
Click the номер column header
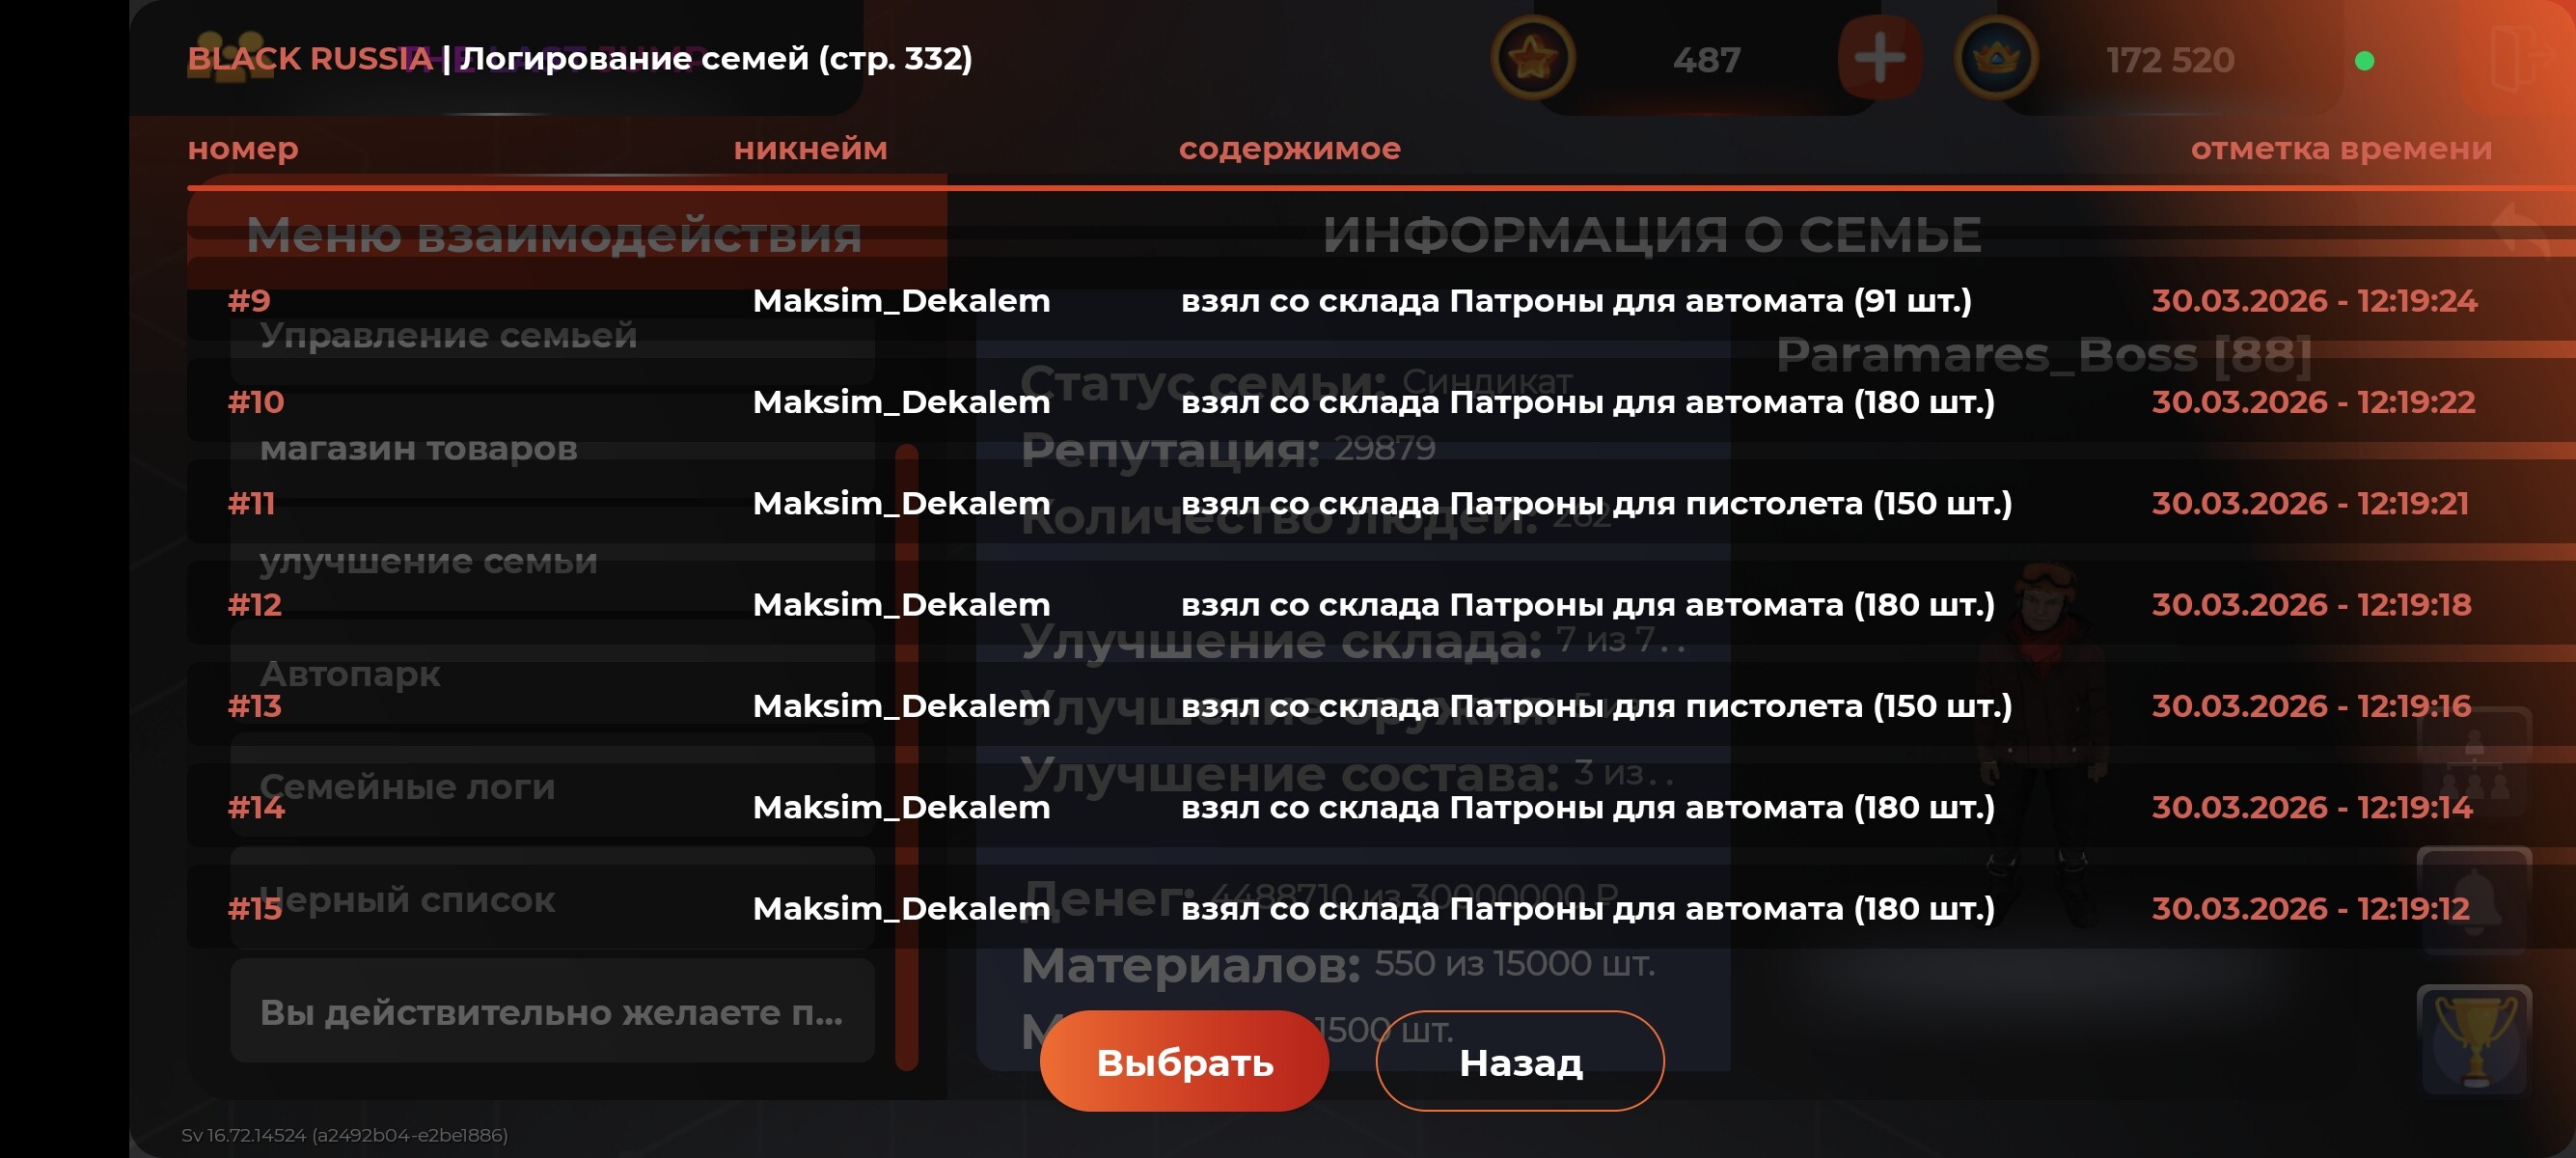(243, 148)
